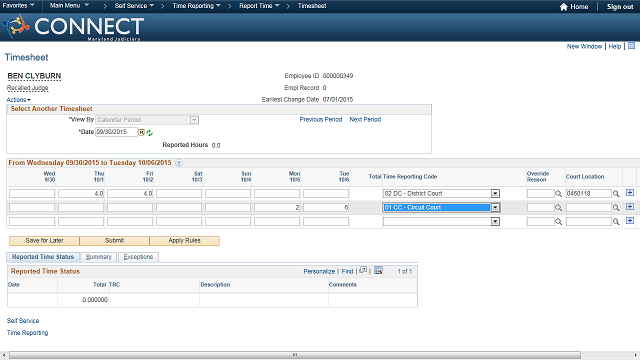Open Override Reason lookup in blank third row
This screenshot has width=640, height=360.
(x=558, y=222)
